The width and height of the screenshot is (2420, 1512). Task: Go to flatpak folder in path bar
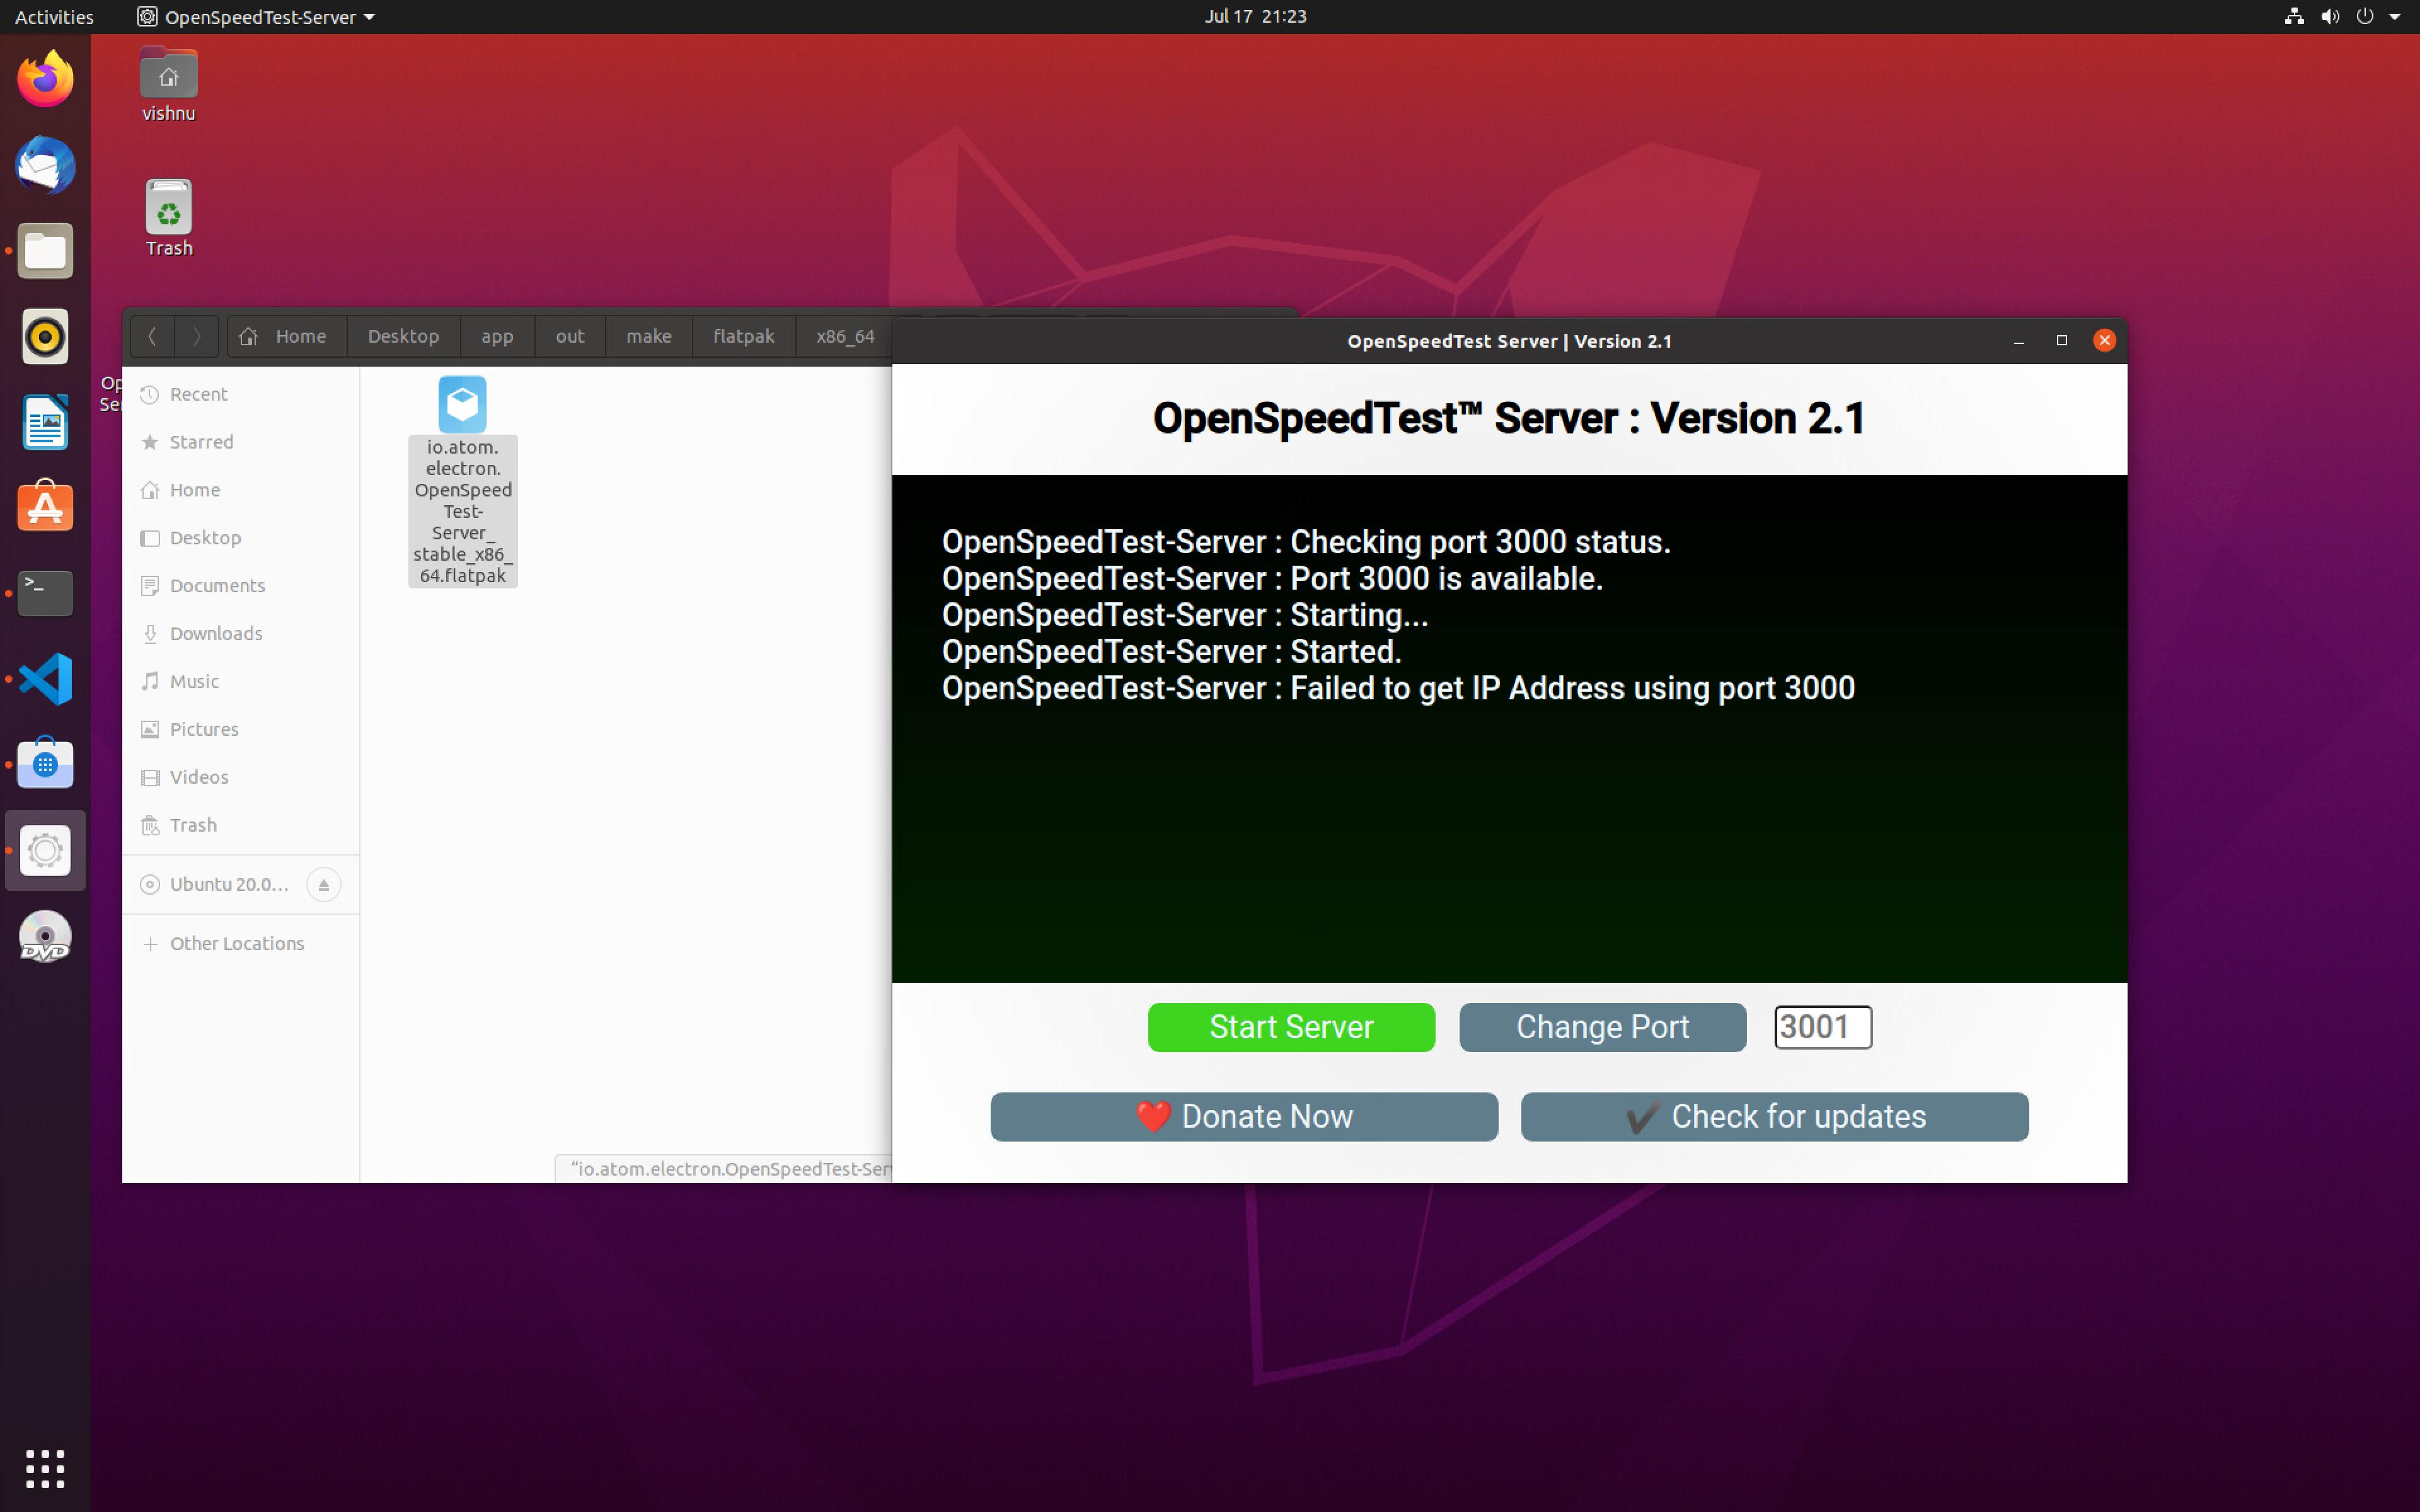click(x=743, y=336)
